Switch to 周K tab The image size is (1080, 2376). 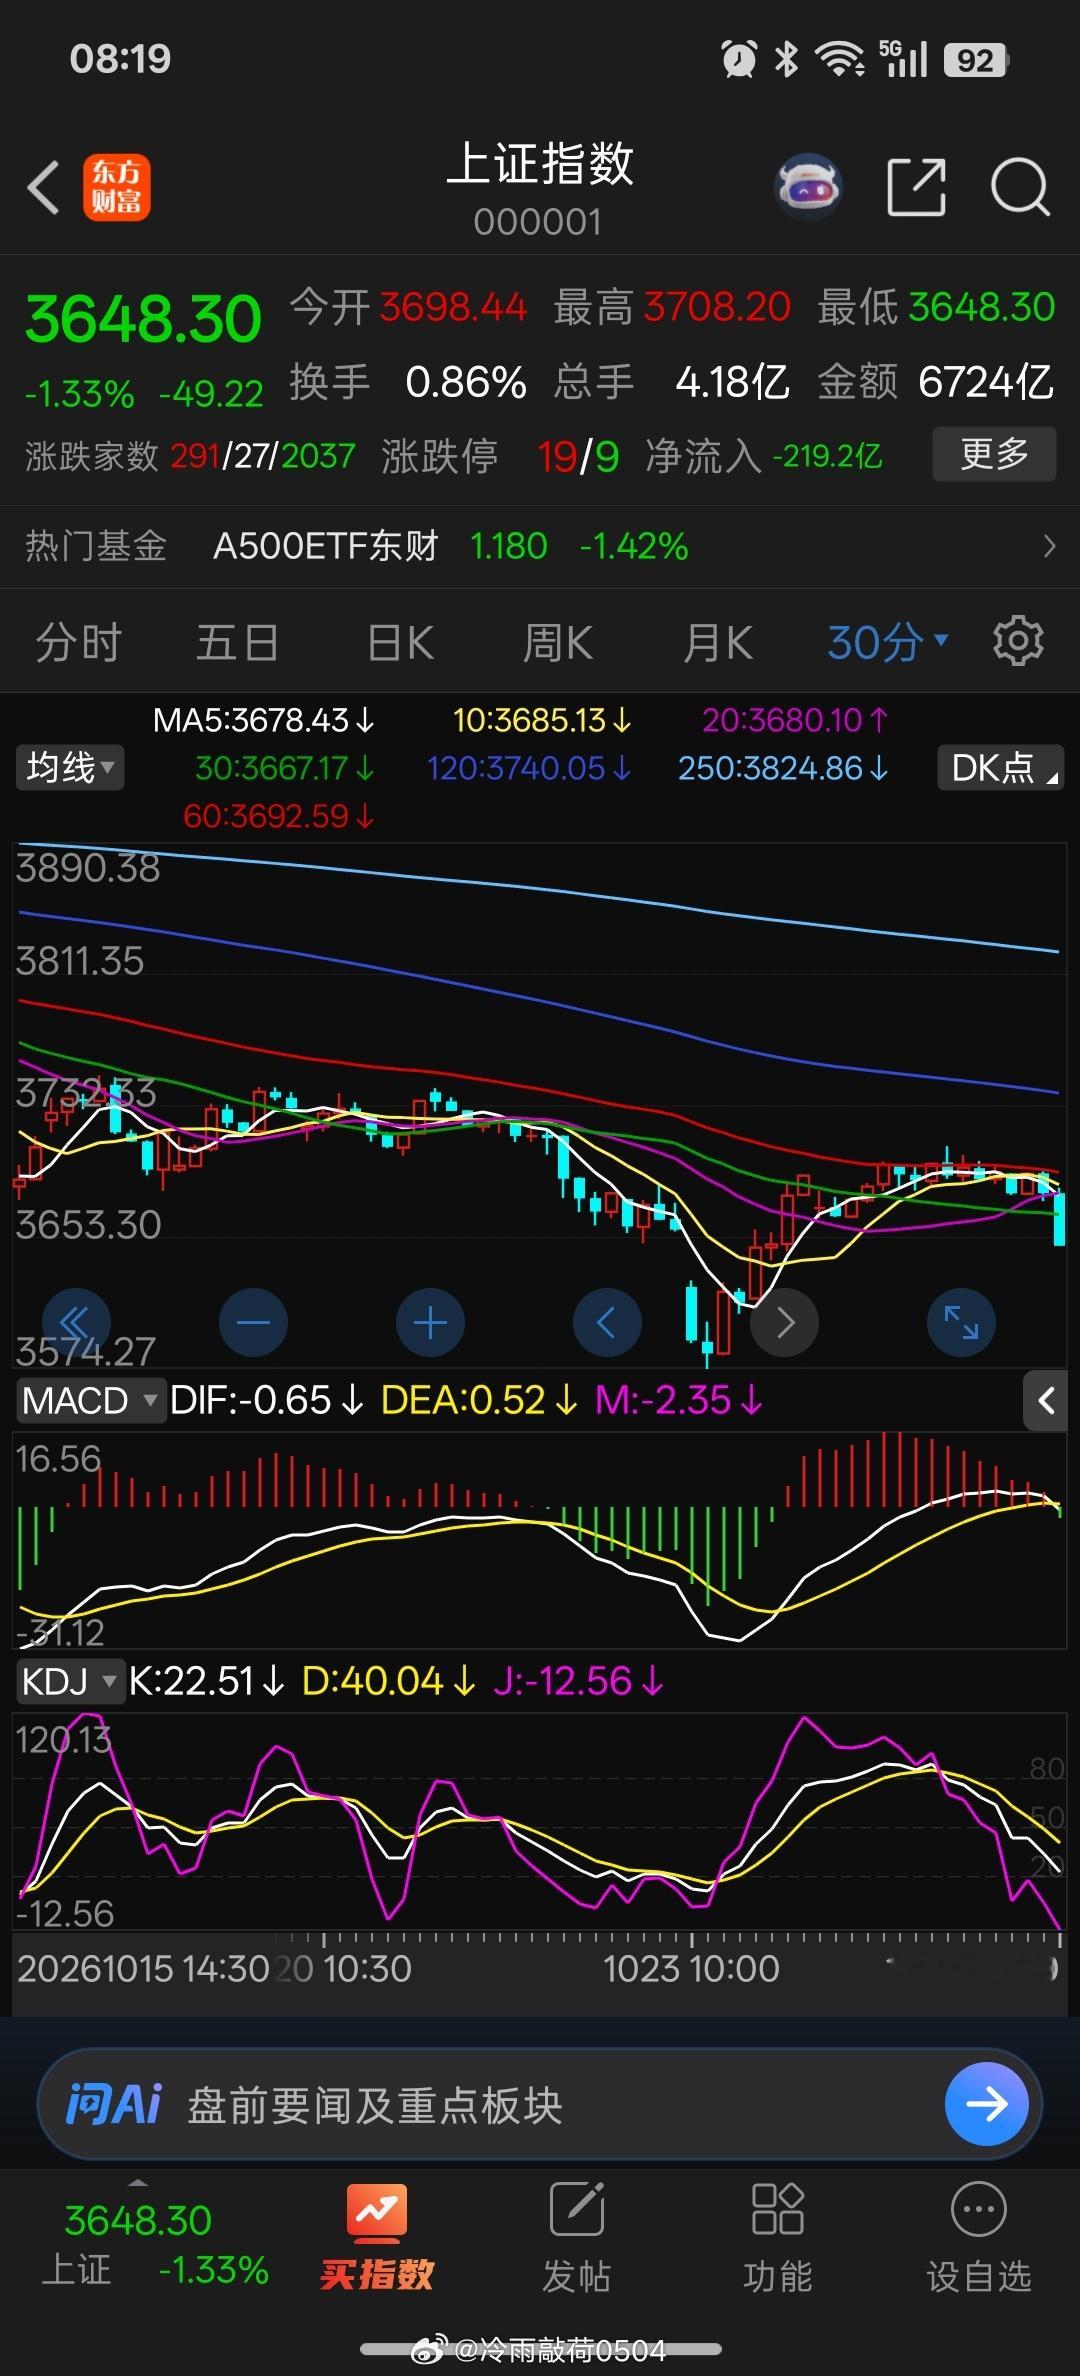[x=558, y=642]
